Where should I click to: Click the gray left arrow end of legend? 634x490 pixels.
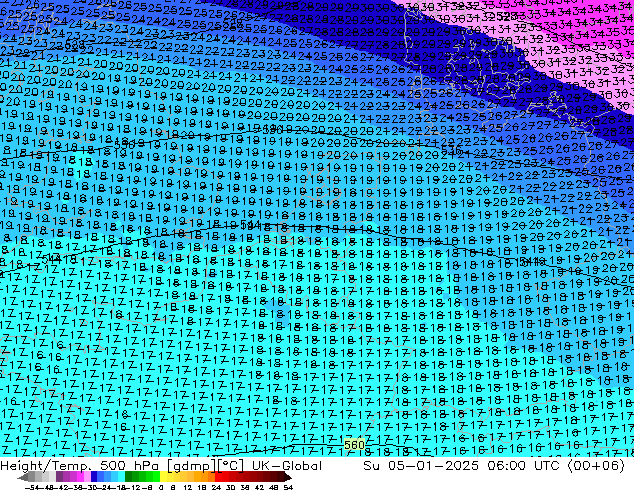pos(23,476)
